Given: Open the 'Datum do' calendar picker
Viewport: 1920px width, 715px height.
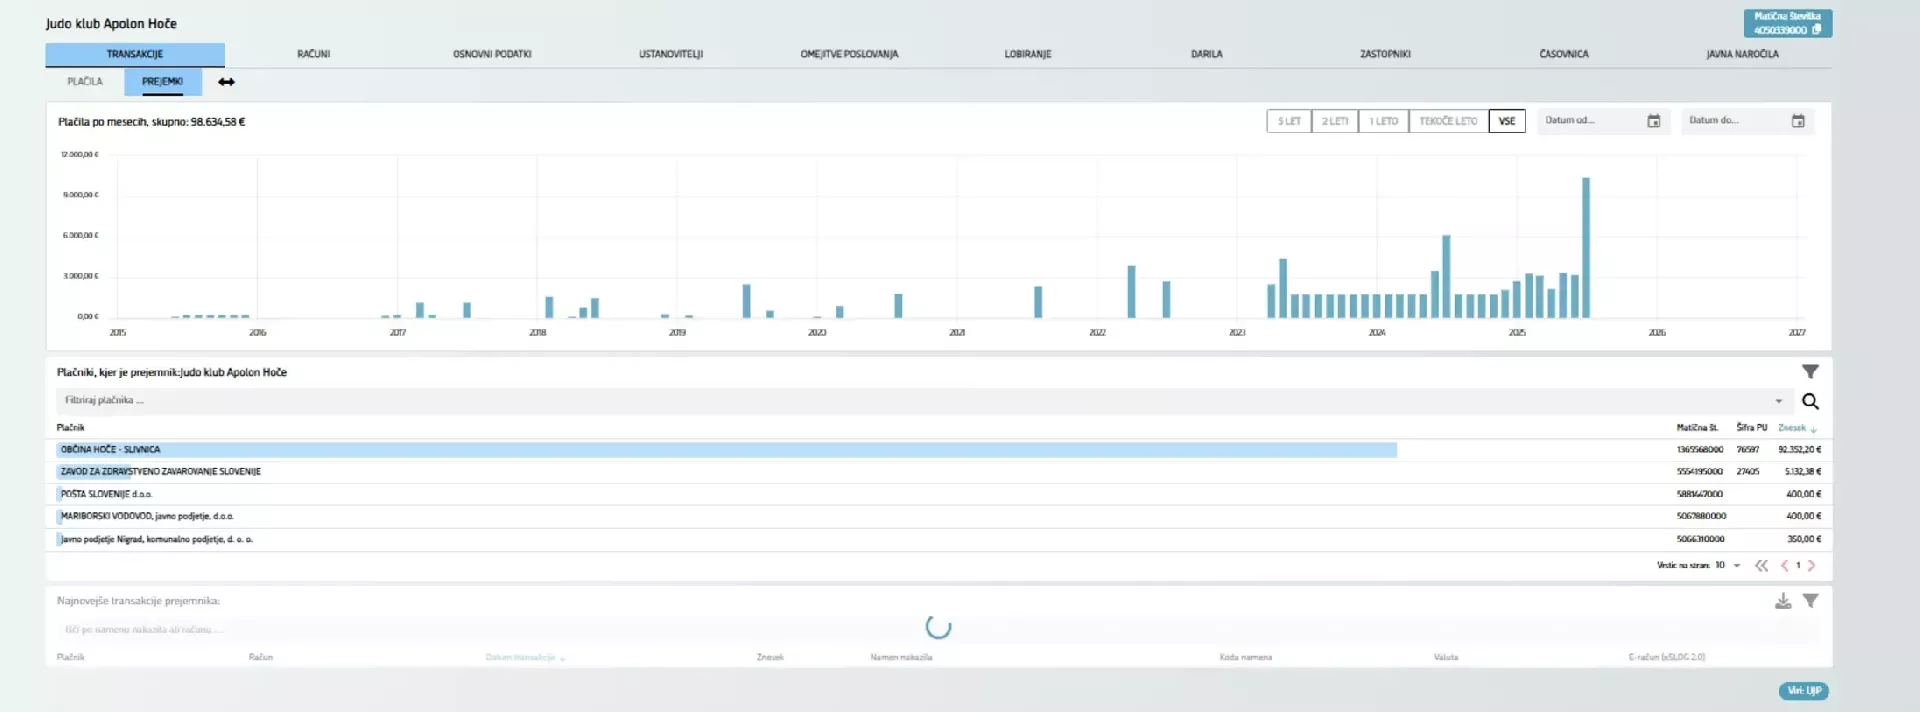Looking at the screenshot, I should pos(1797,121).
